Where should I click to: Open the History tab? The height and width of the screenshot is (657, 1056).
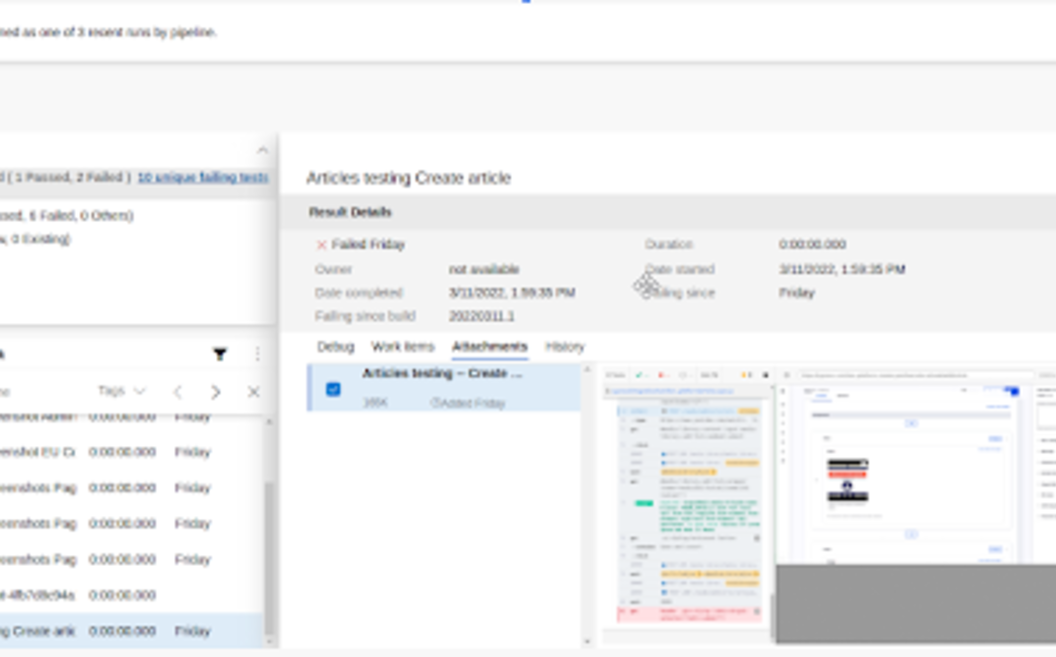click(564, 347)
